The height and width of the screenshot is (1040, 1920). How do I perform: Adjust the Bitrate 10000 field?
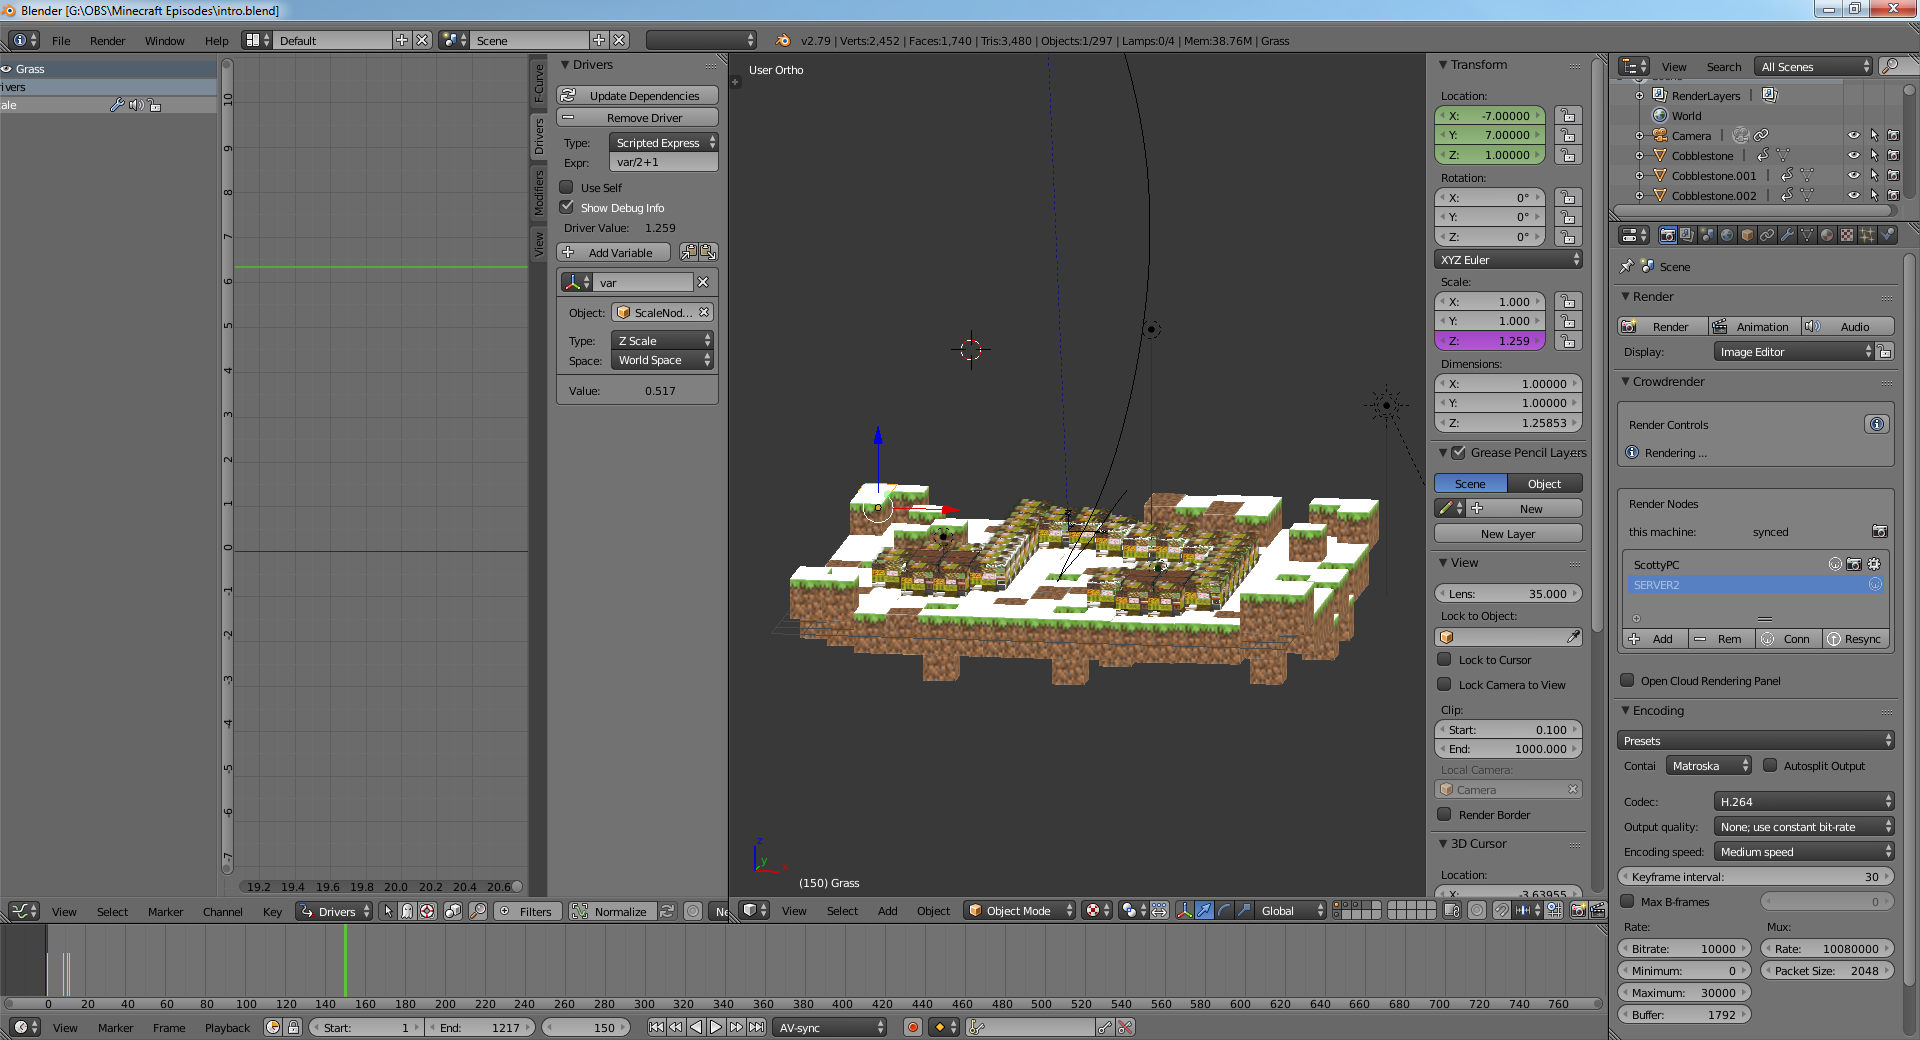point(1685,948)
